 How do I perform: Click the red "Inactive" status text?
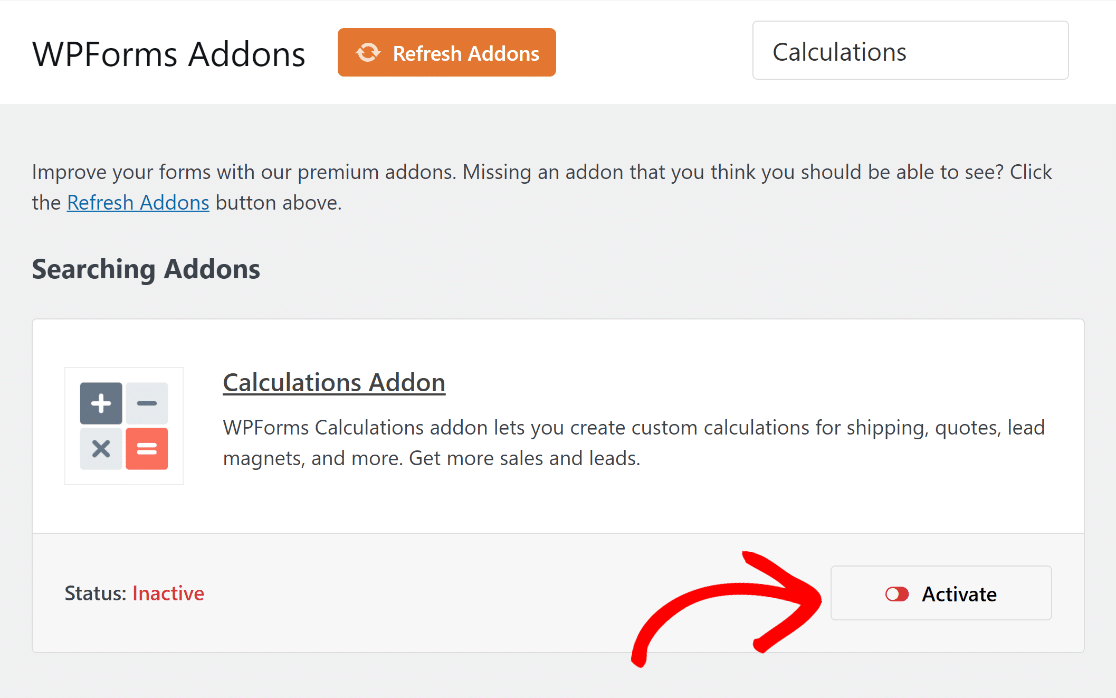pyautogui.click(x=168, y=593)
